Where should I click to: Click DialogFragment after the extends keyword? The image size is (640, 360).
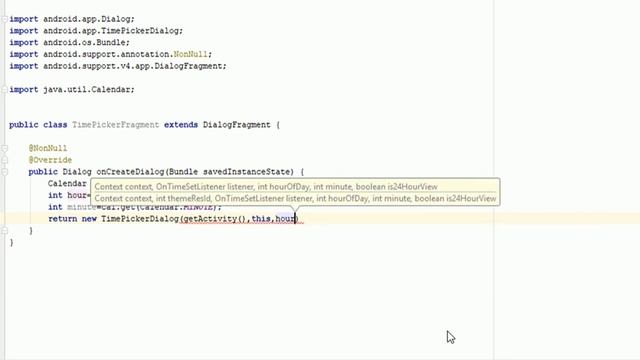pos(237,125)
